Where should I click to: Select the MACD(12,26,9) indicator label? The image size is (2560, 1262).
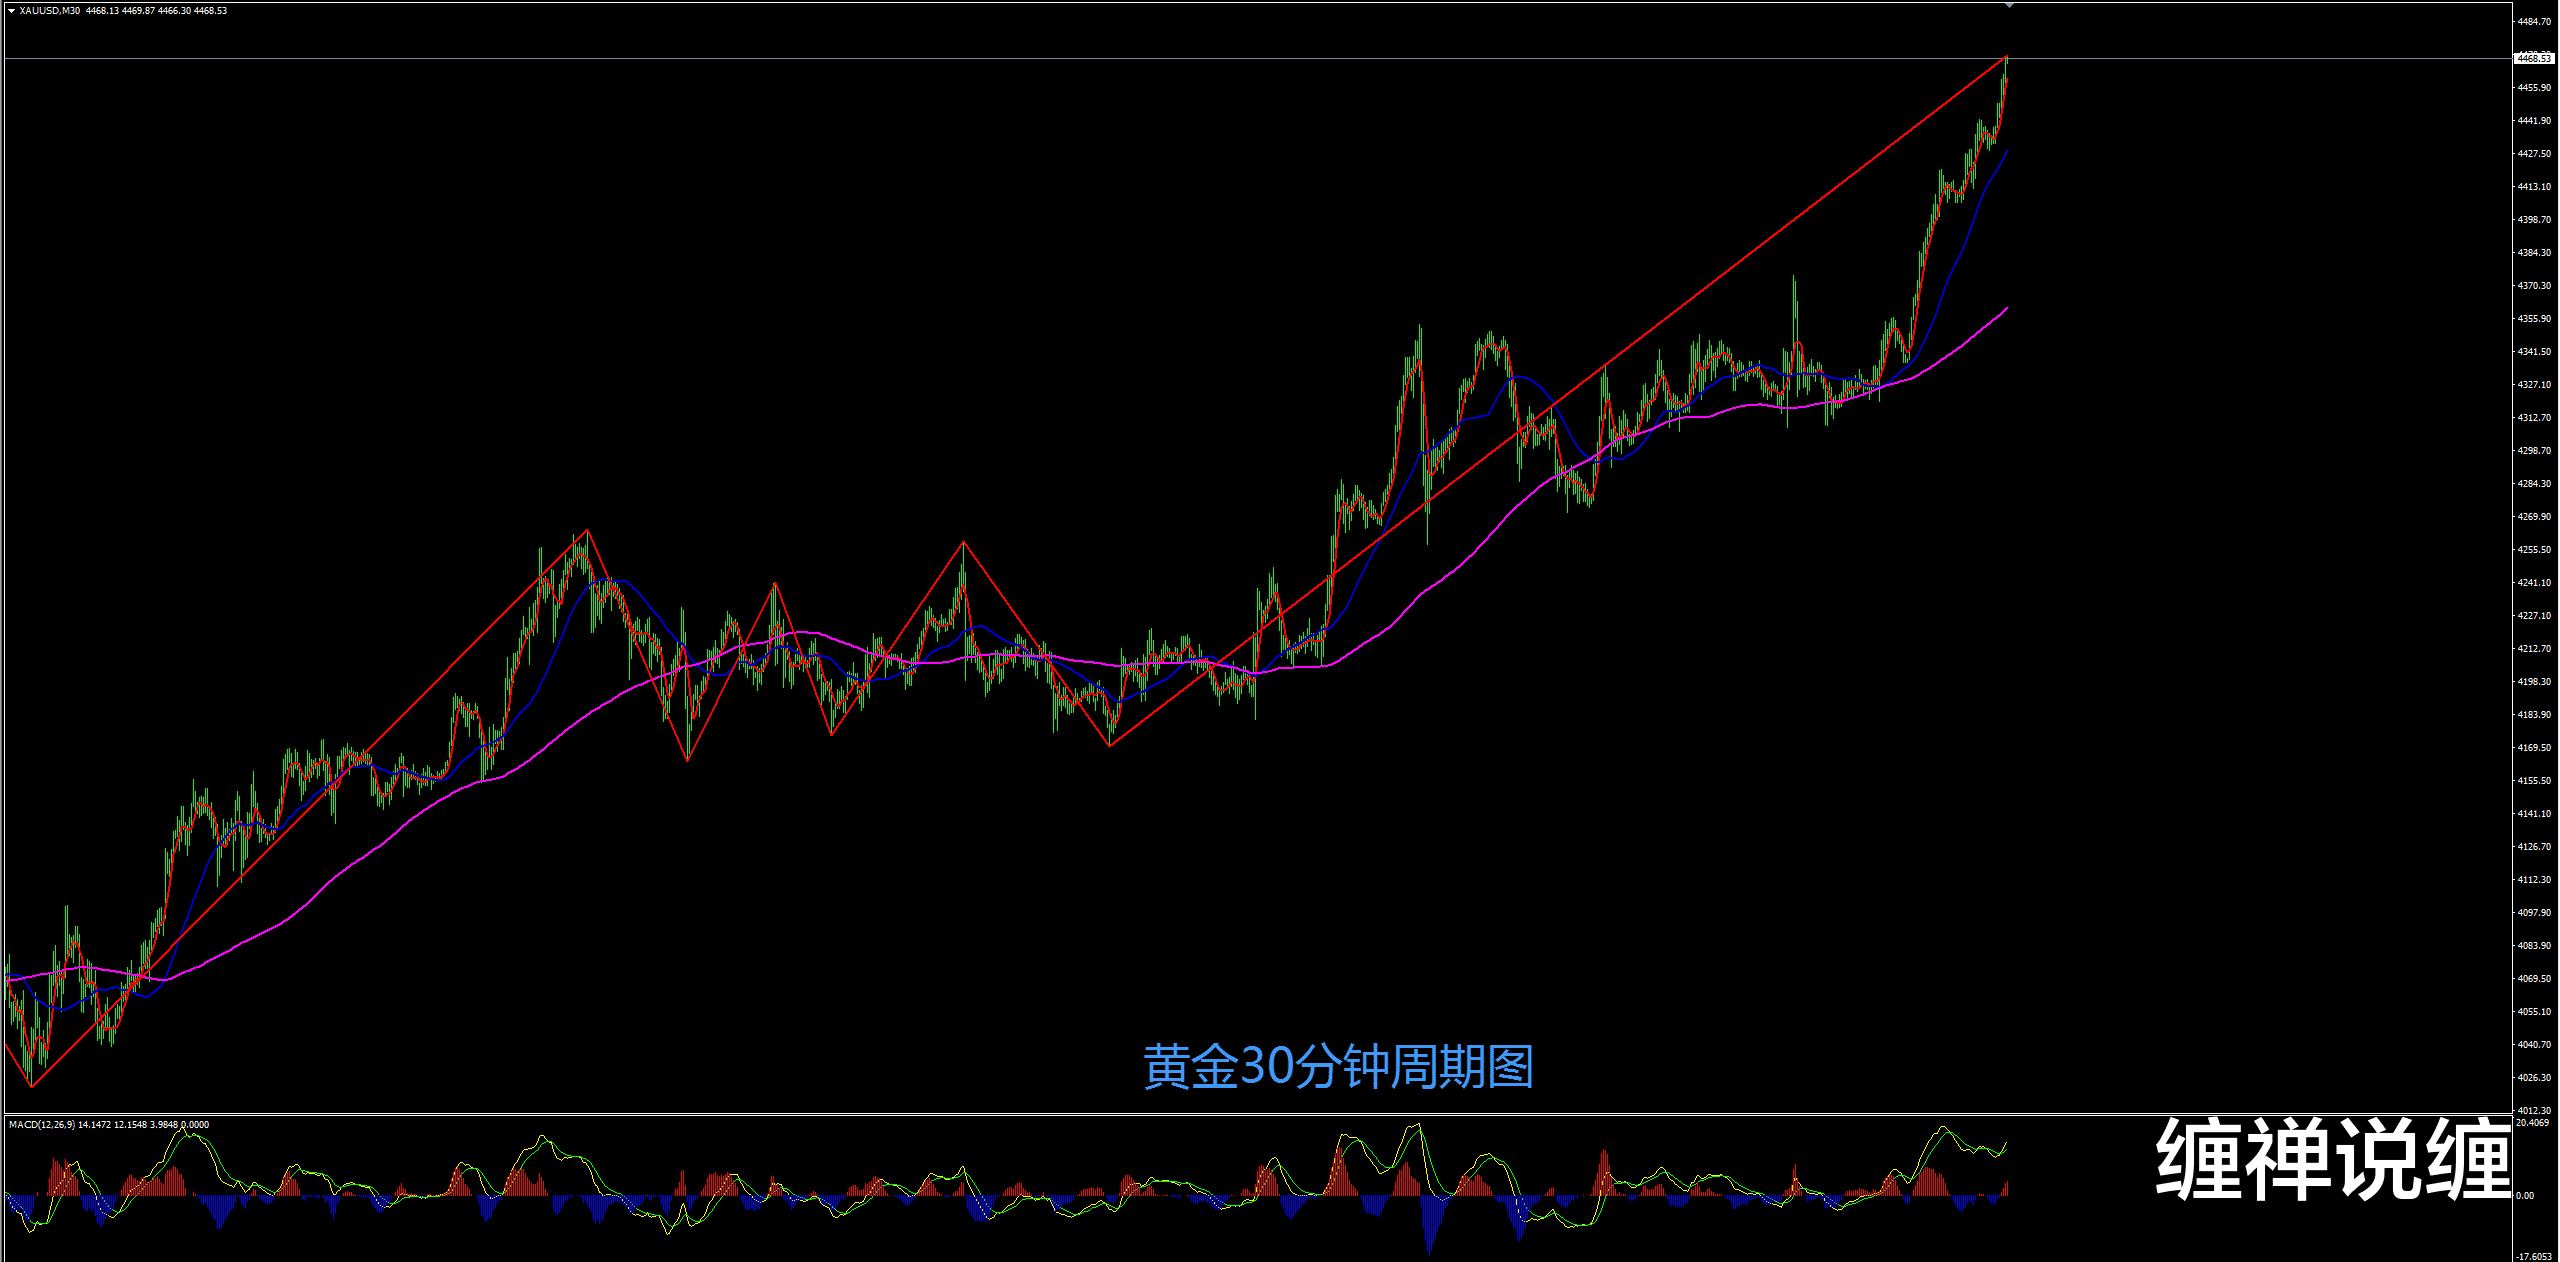tap(40, 1125)
